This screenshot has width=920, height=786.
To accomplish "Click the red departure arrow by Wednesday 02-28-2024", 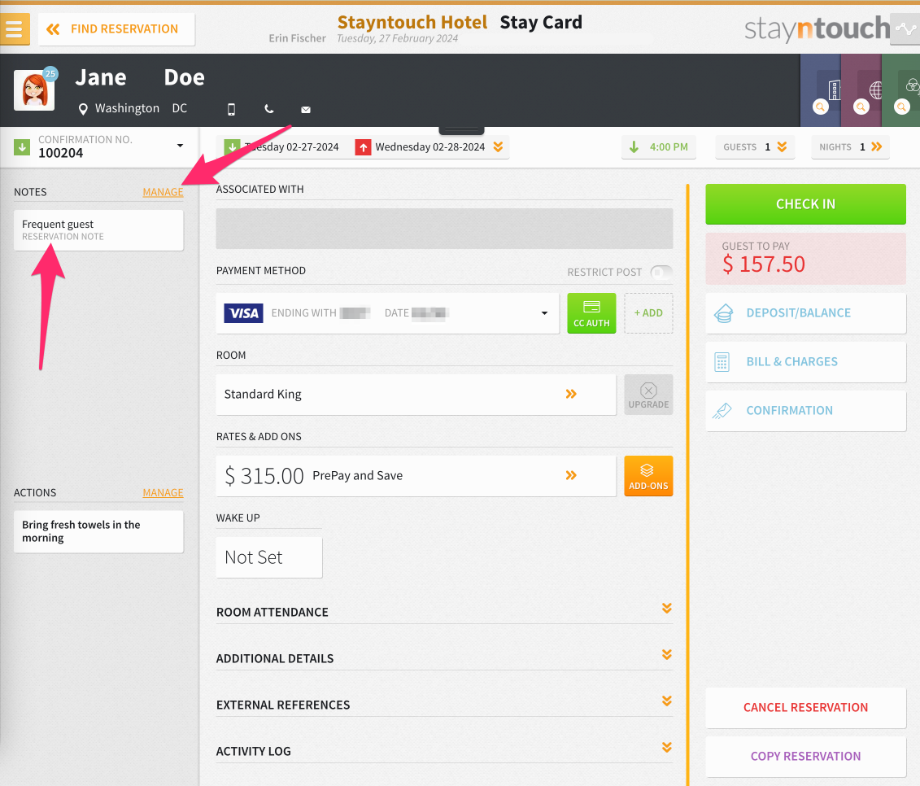I will tap(363, 147).
